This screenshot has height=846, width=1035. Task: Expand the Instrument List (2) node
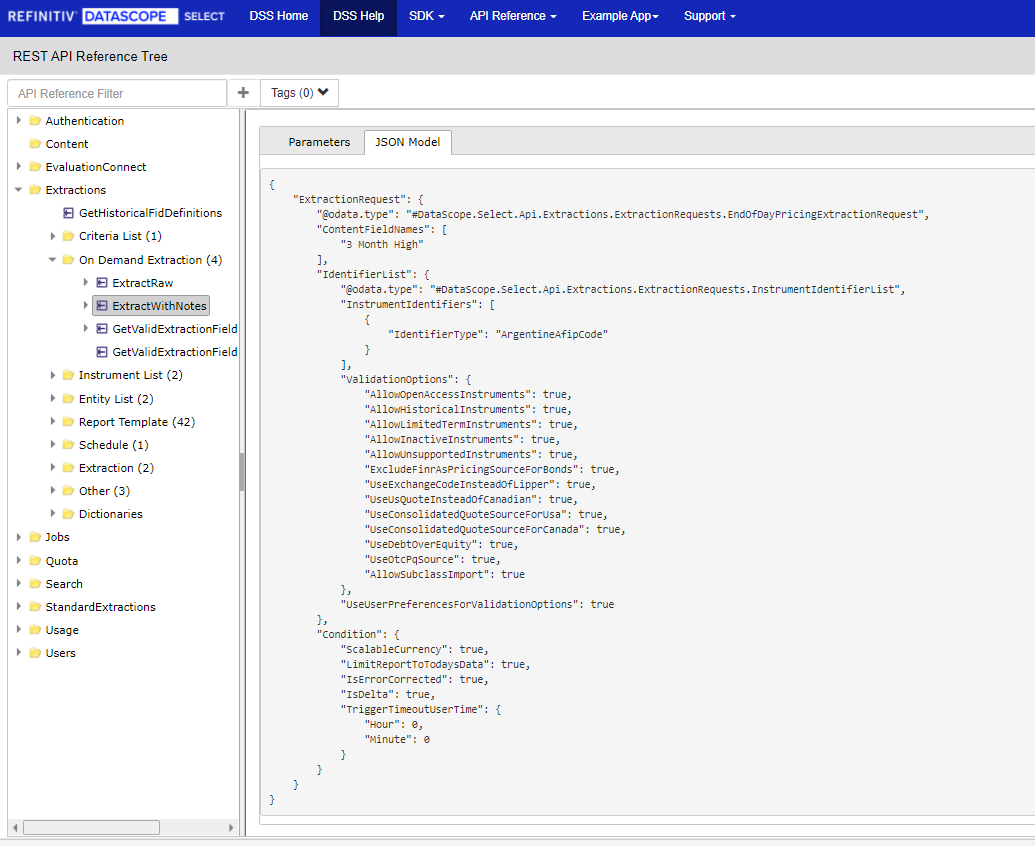coord(53,375)
